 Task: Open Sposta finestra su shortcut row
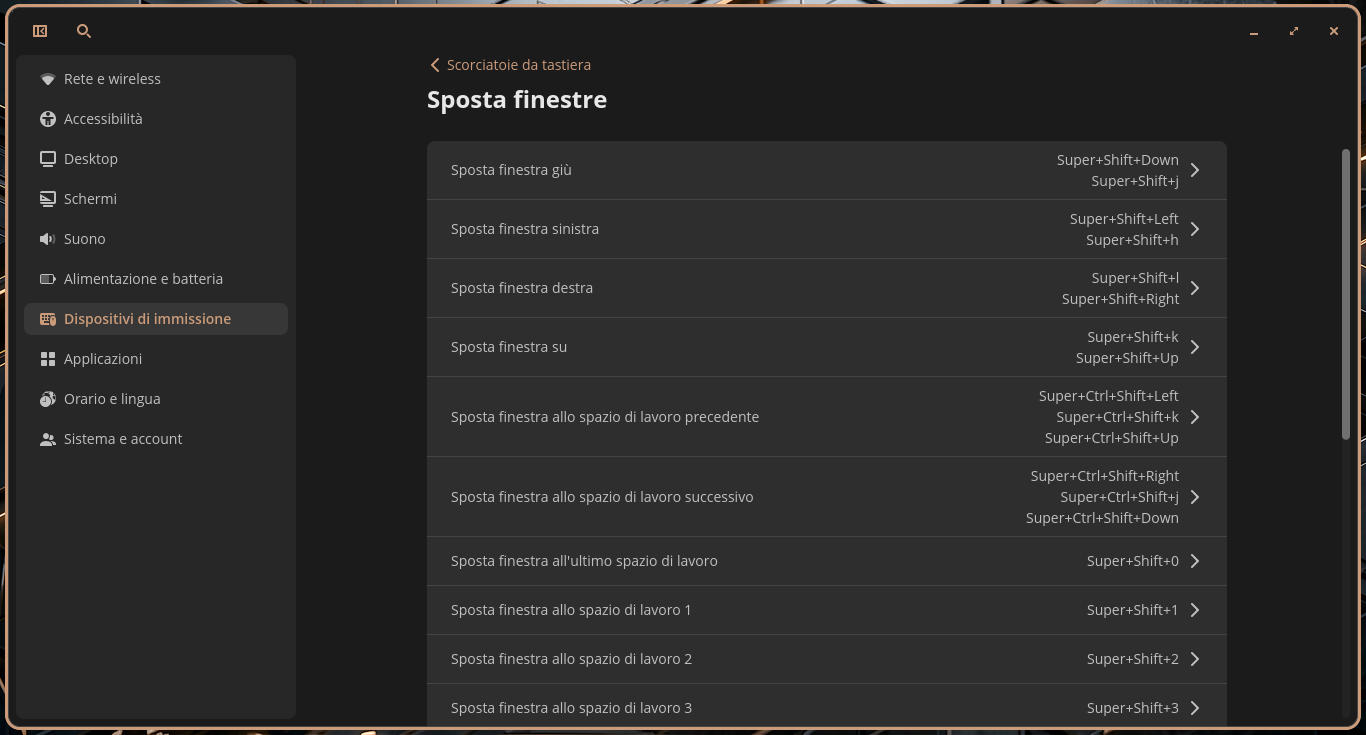[827, 347]
